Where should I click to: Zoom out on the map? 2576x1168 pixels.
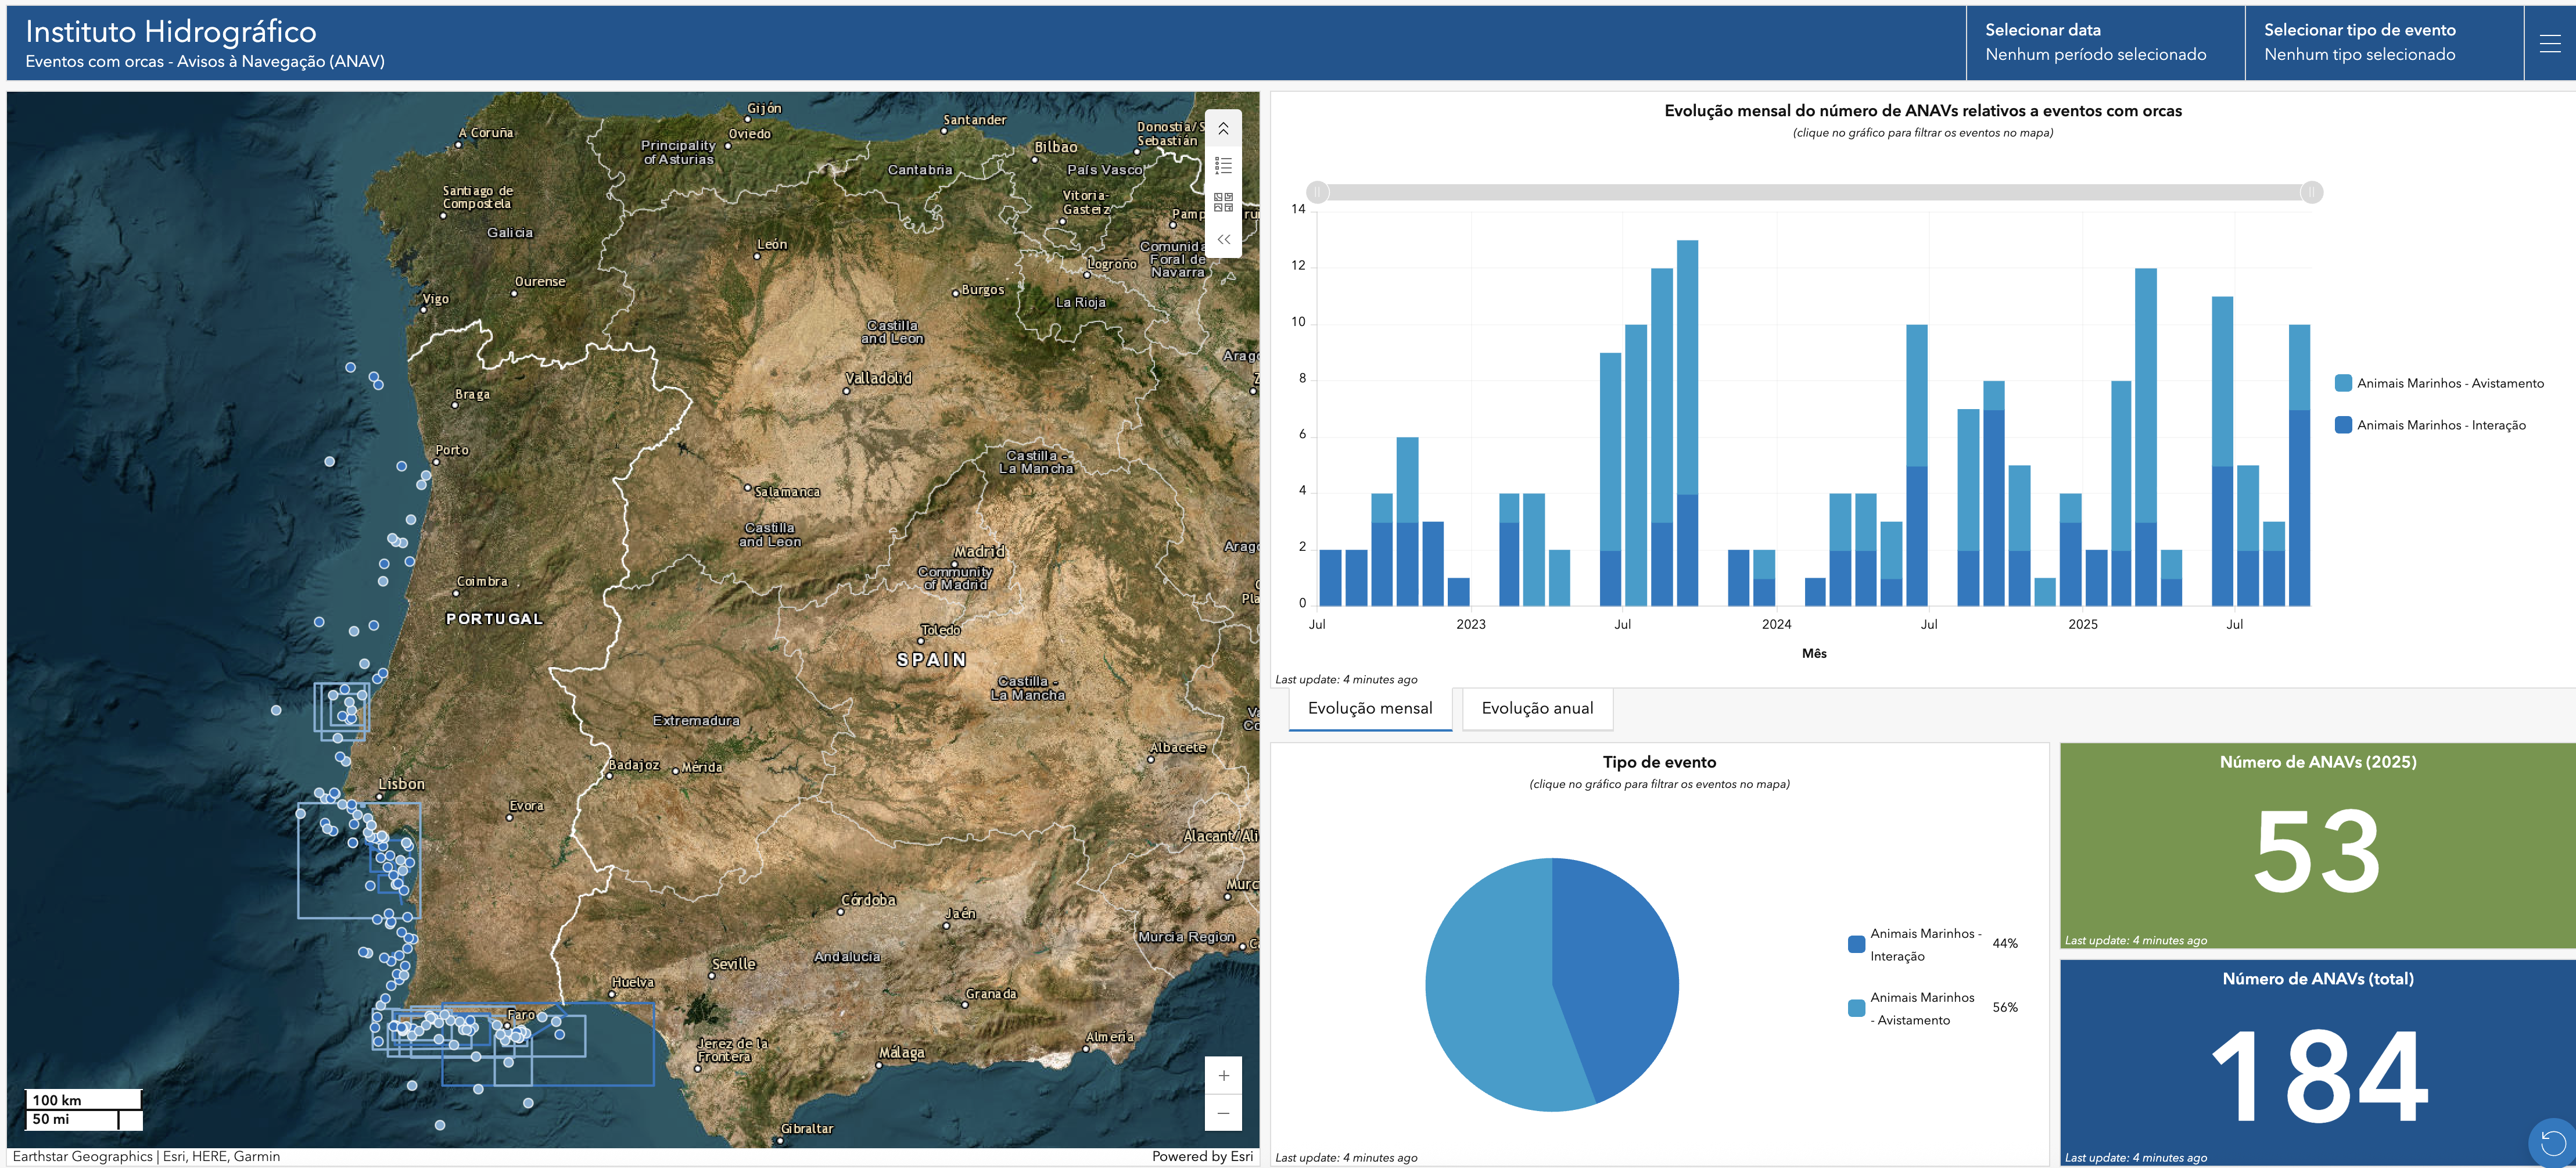pos(1223,1113)
